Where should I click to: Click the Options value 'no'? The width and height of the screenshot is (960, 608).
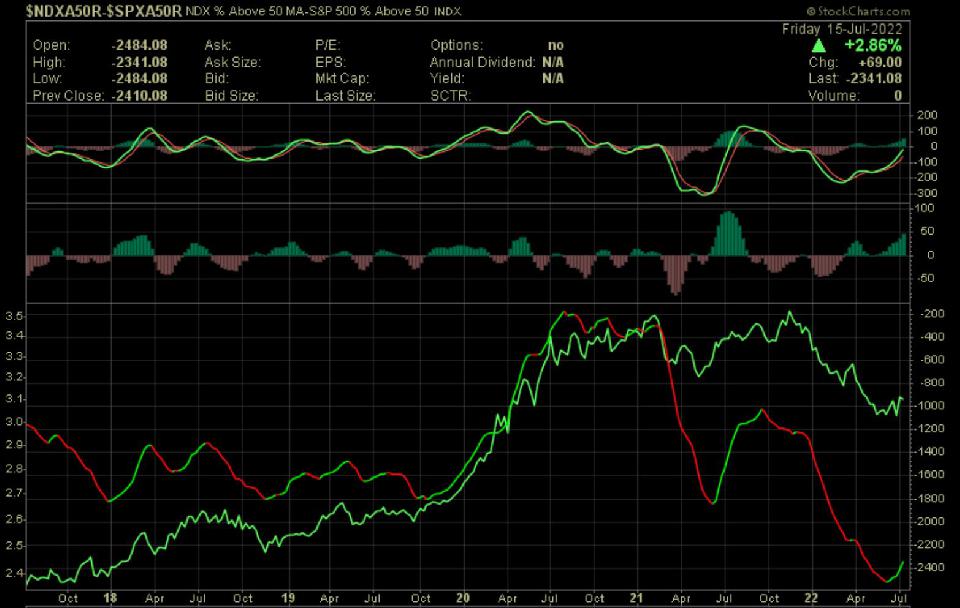tap(555, 45)
